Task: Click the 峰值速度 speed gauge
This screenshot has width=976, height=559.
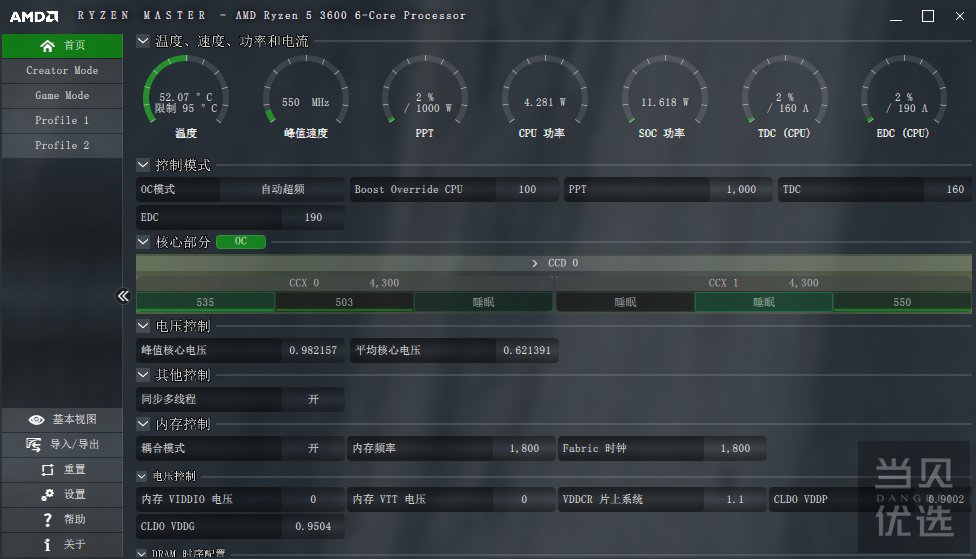Action: 306,98
